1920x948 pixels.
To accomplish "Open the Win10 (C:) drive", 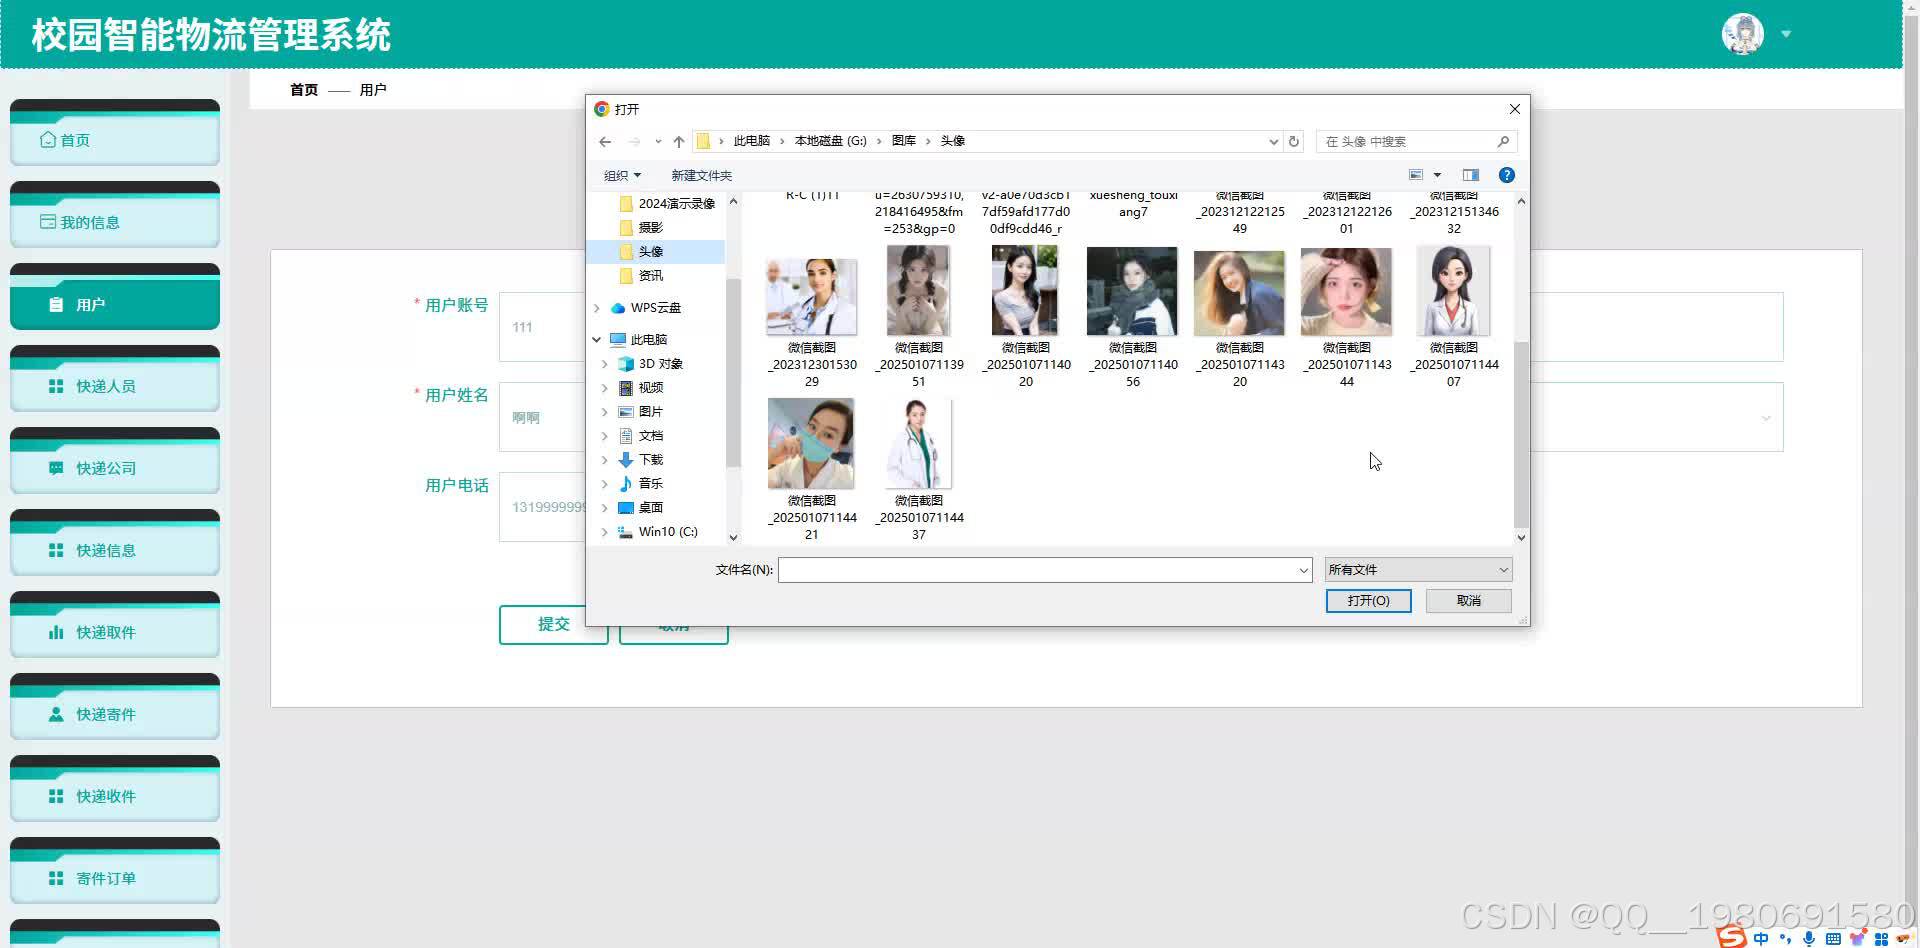I will [x=658, y=532].
